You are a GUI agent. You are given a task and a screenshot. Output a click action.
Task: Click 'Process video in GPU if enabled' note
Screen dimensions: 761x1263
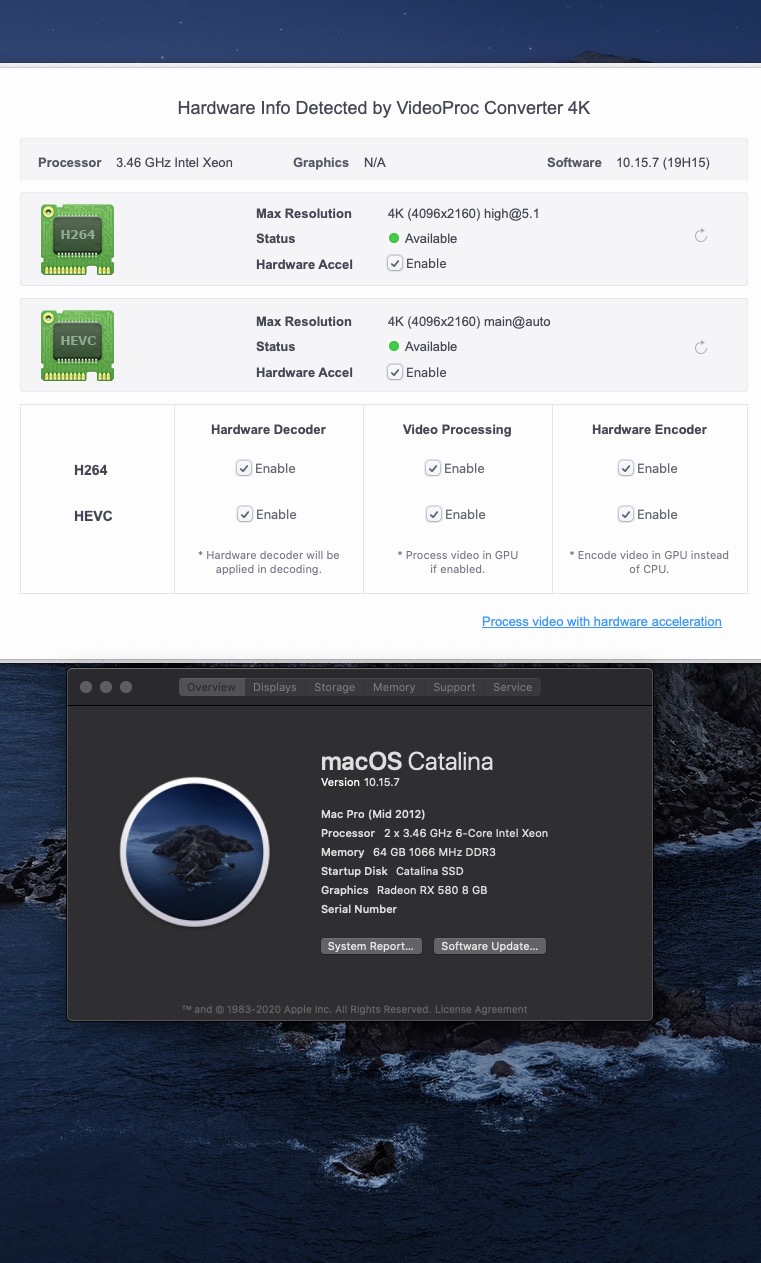point(458,562)
